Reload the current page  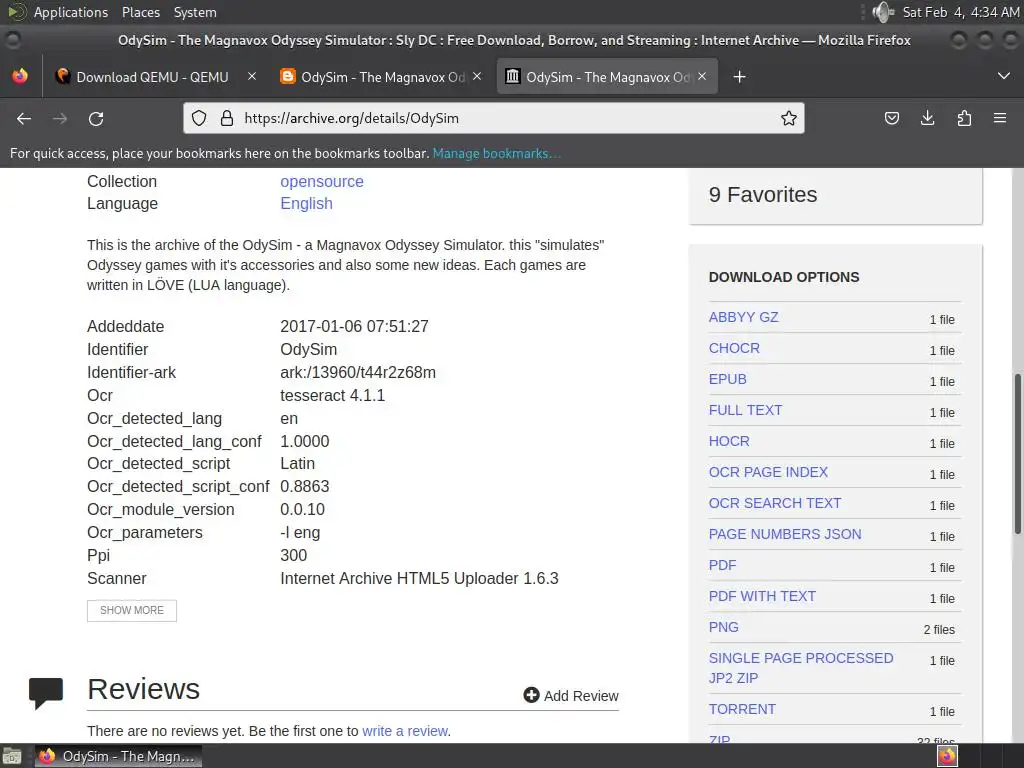[96, 119]
